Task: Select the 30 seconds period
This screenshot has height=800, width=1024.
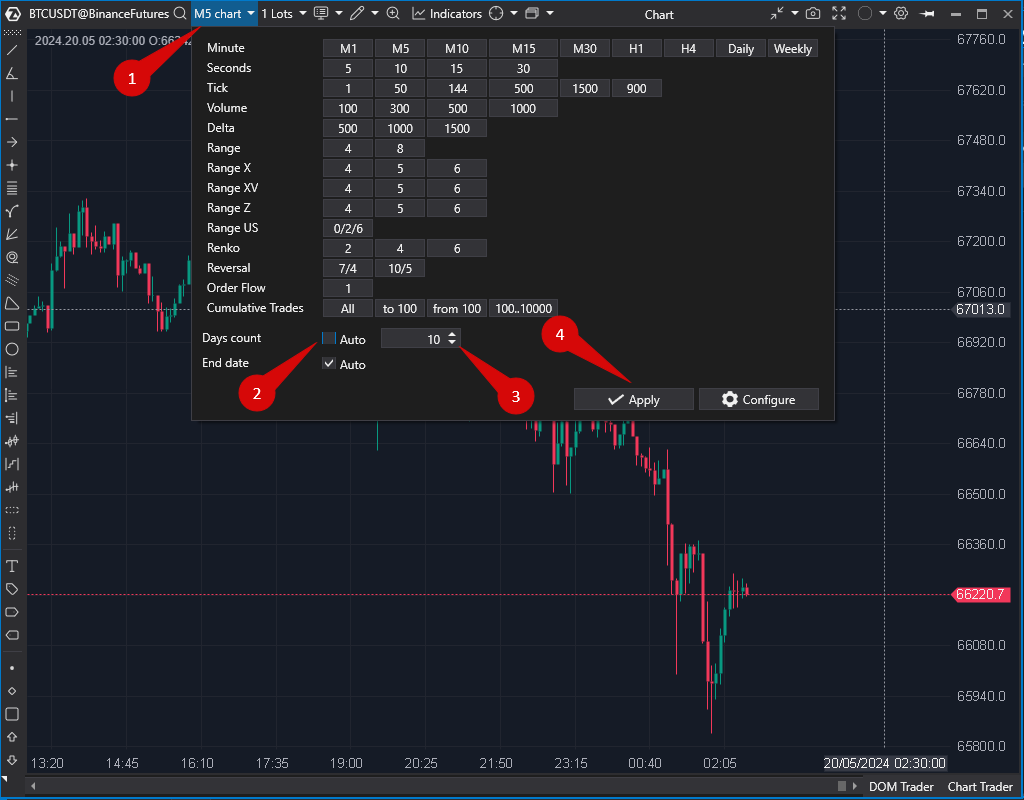Action: pos(523,69)
